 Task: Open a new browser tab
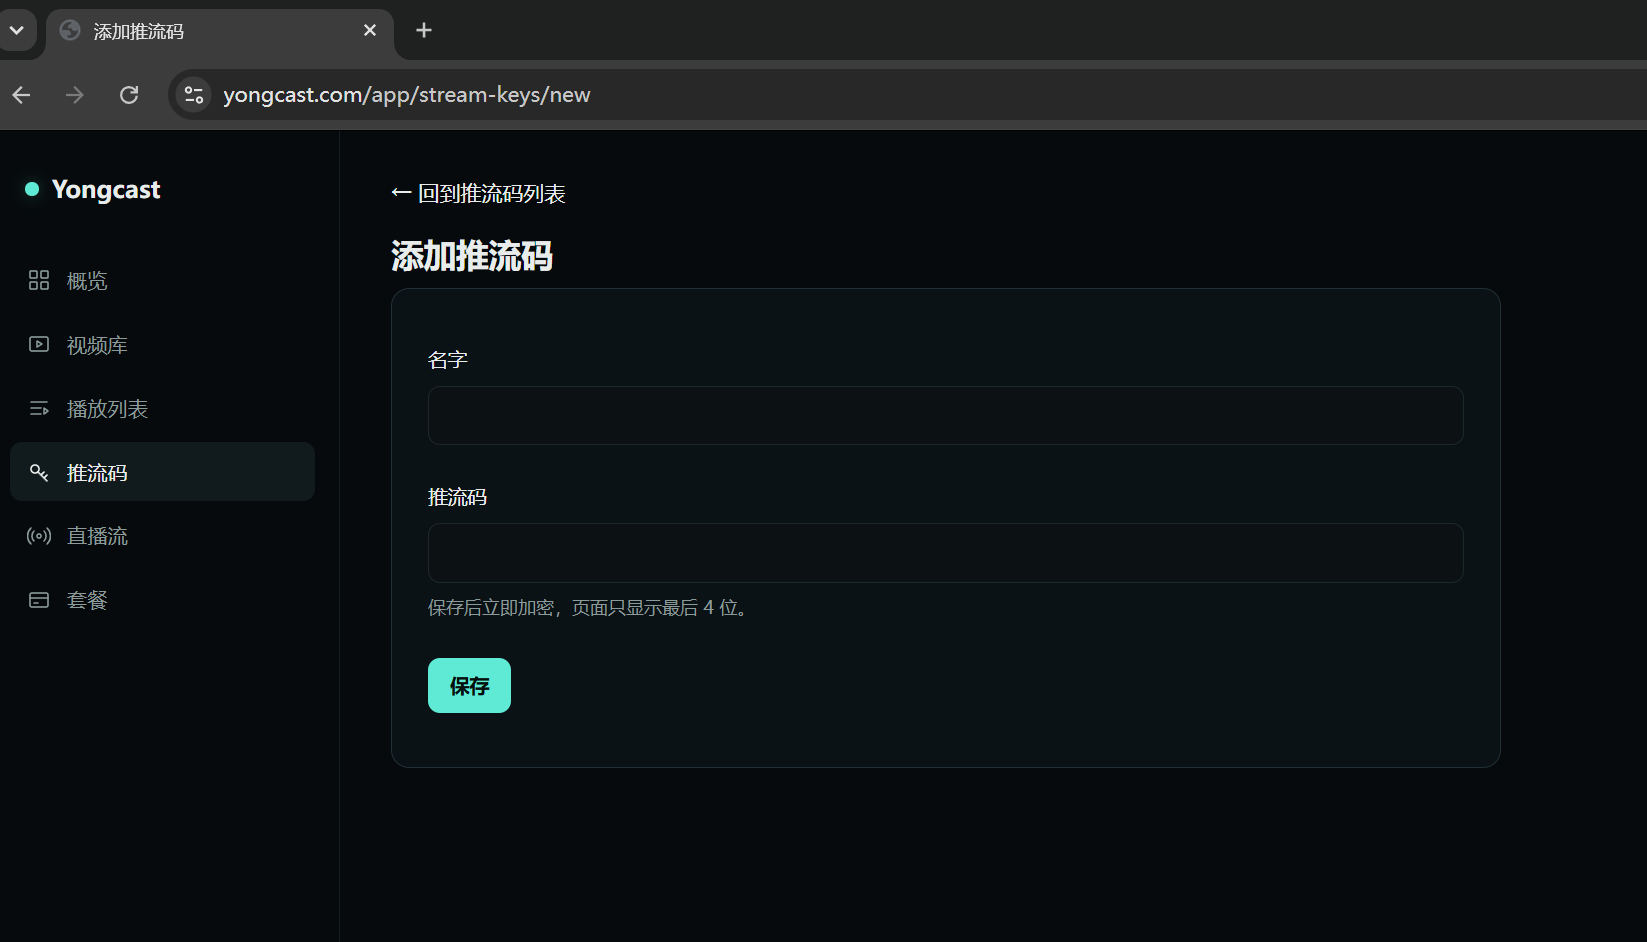424,30
